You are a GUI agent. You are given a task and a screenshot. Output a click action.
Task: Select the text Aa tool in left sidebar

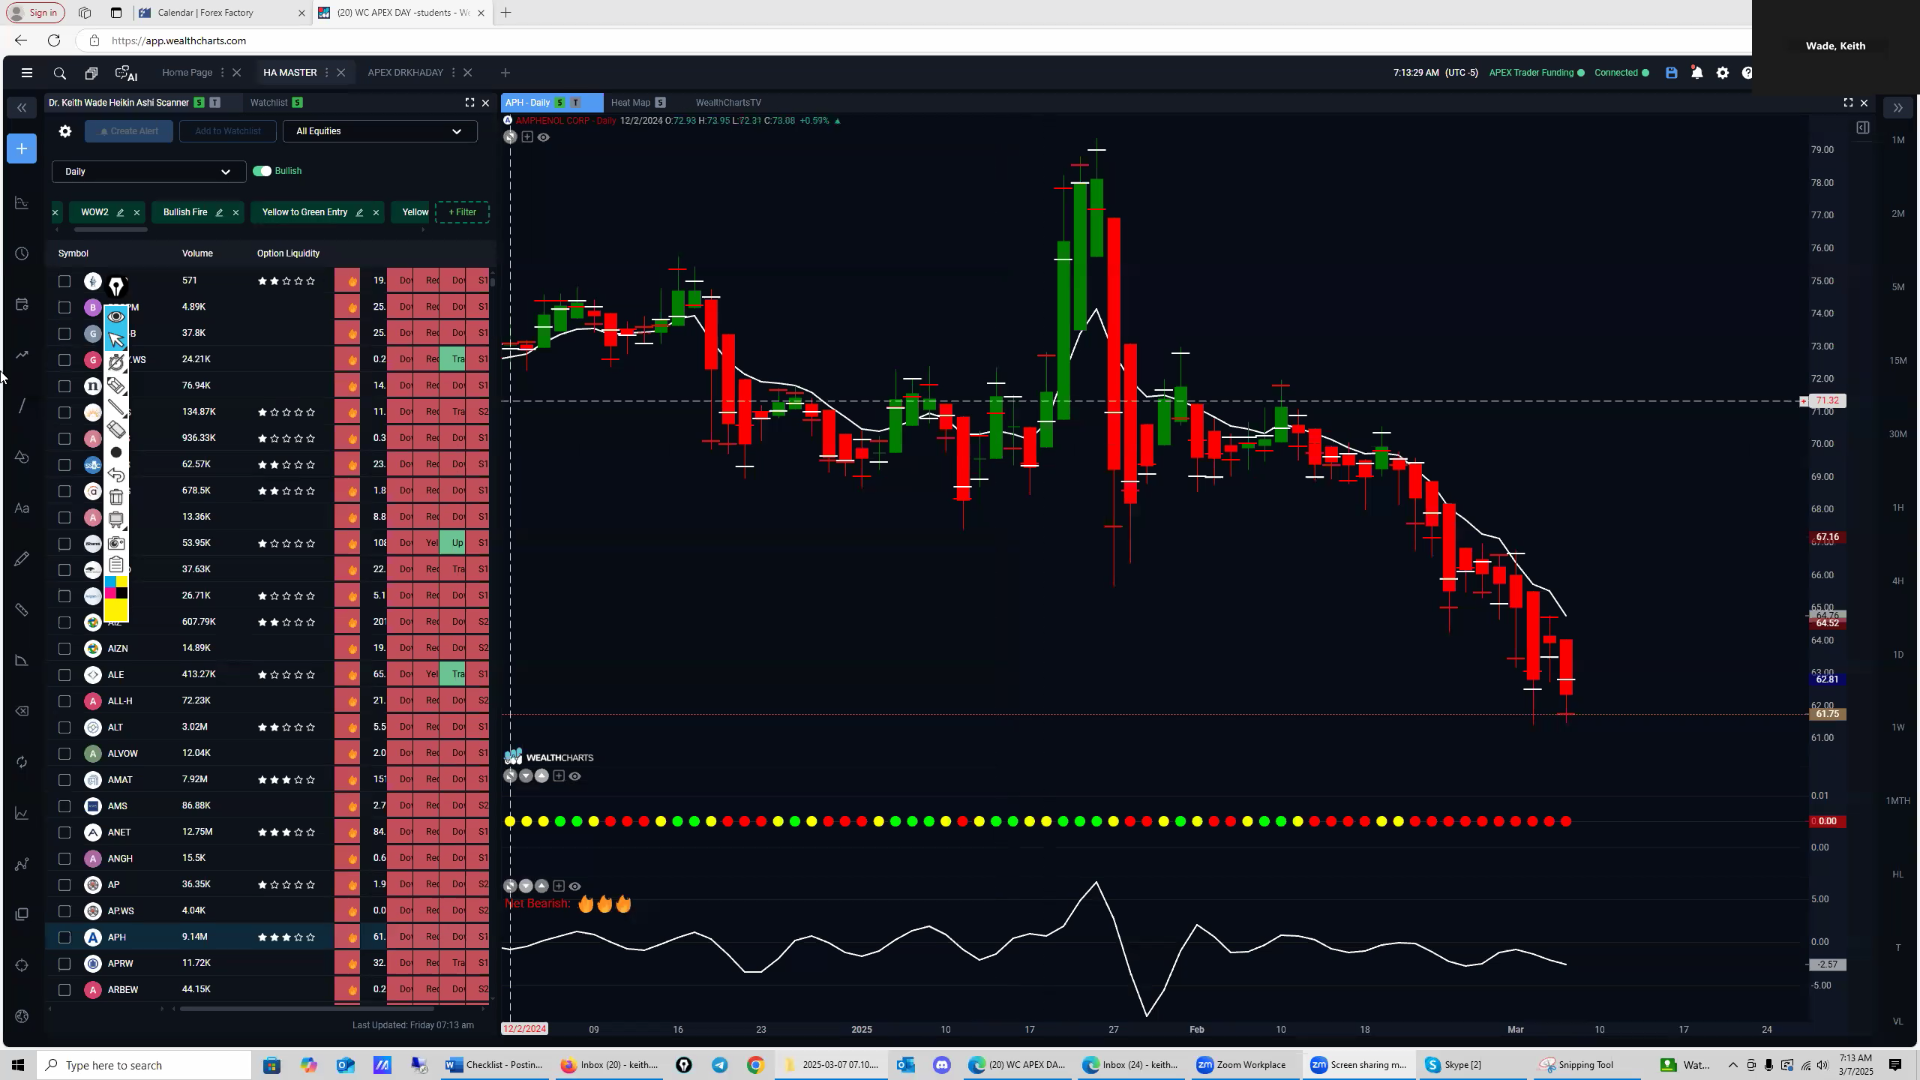pos(22,508)
